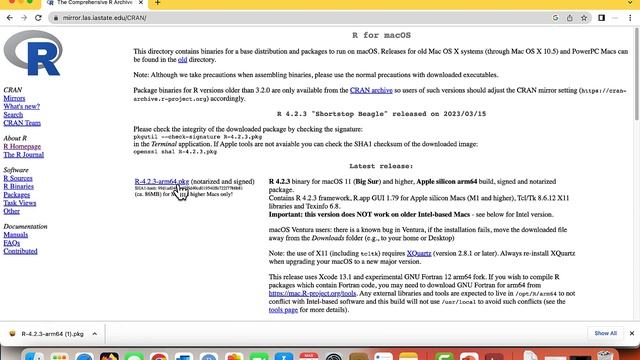The width and height of the screenshot is (640, 360).
Task: Open the XQuartz link
Action: click(419, 253)
